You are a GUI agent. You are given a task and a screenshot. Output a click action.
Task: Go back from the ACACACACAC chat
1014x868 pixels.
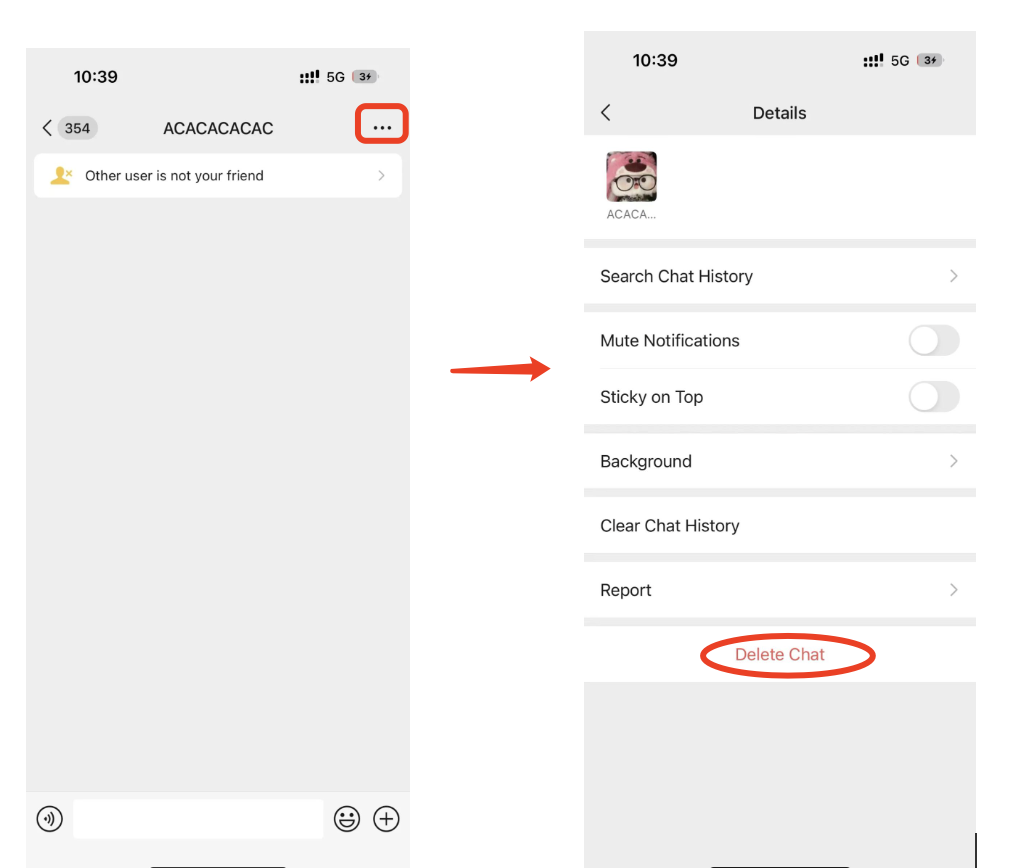[47, 128]
